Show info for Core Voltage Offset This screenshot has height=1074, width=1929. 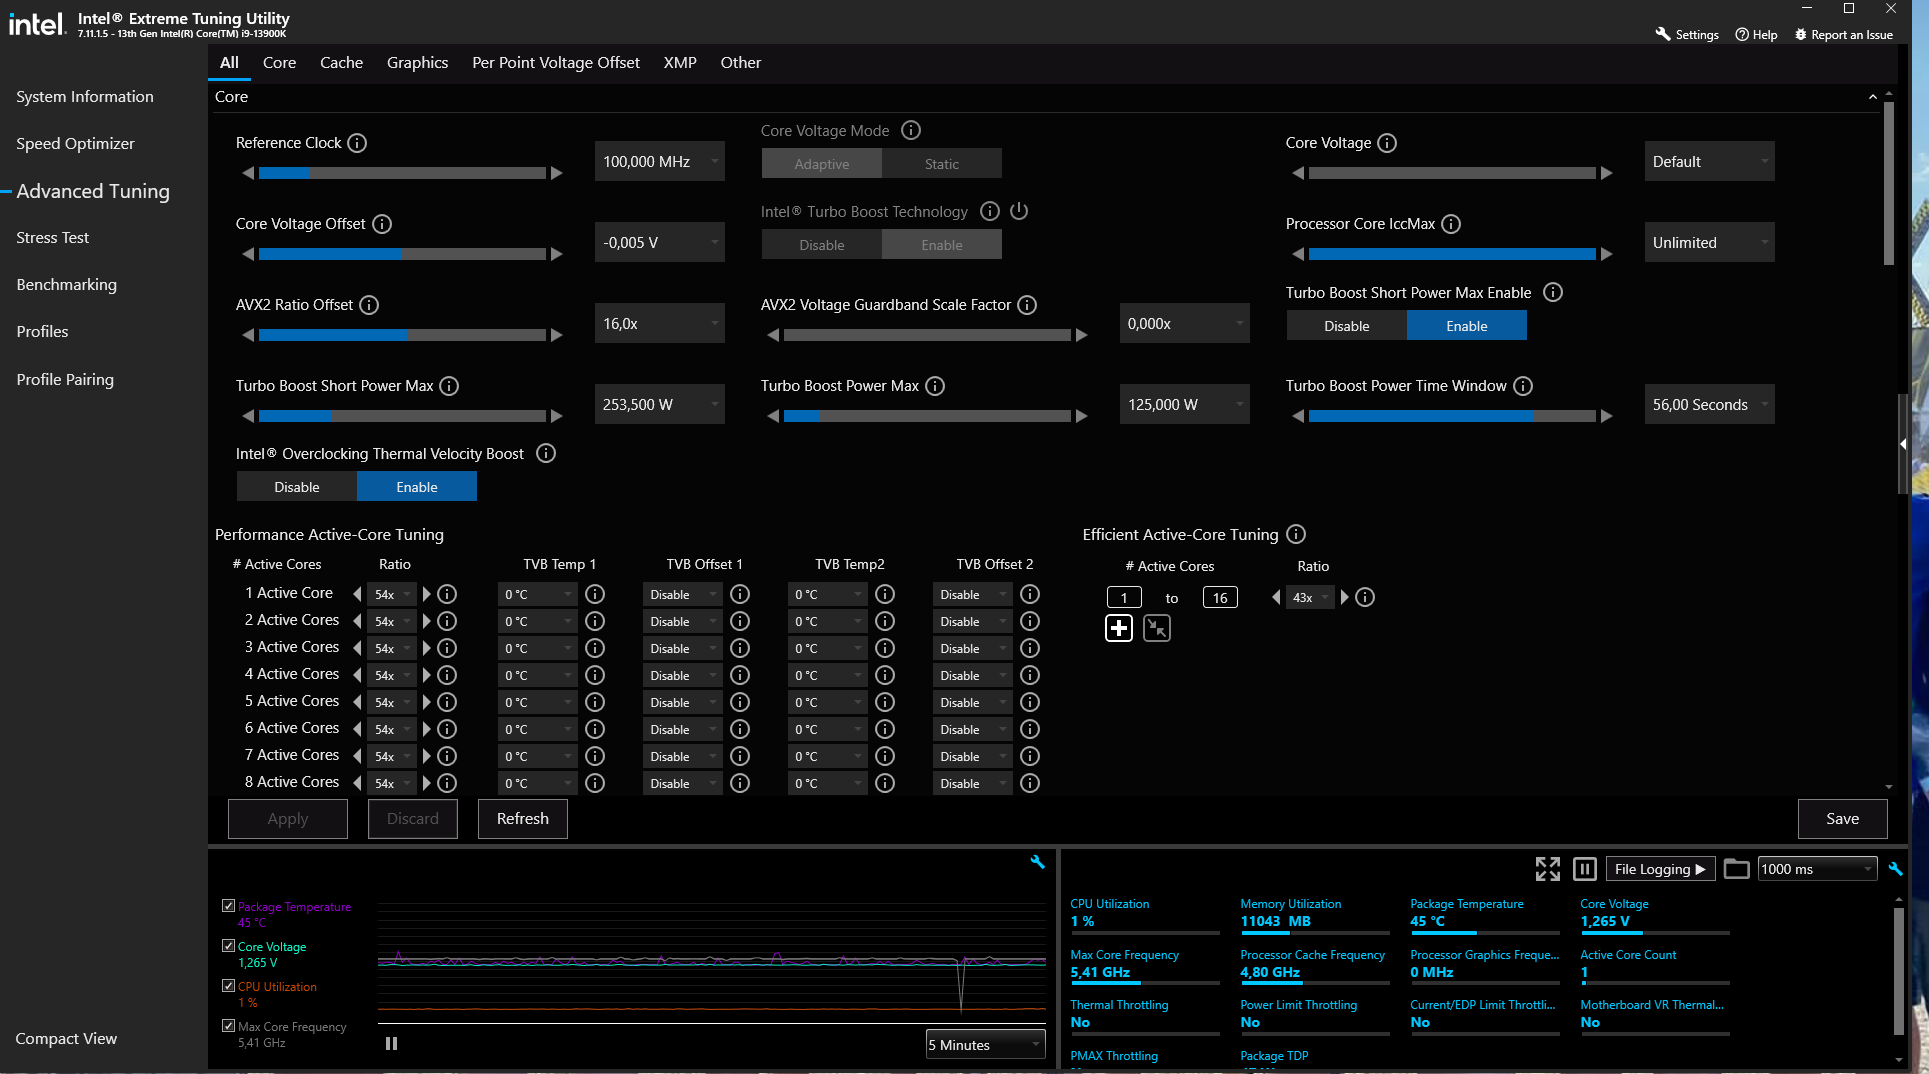tap(382, 224)
